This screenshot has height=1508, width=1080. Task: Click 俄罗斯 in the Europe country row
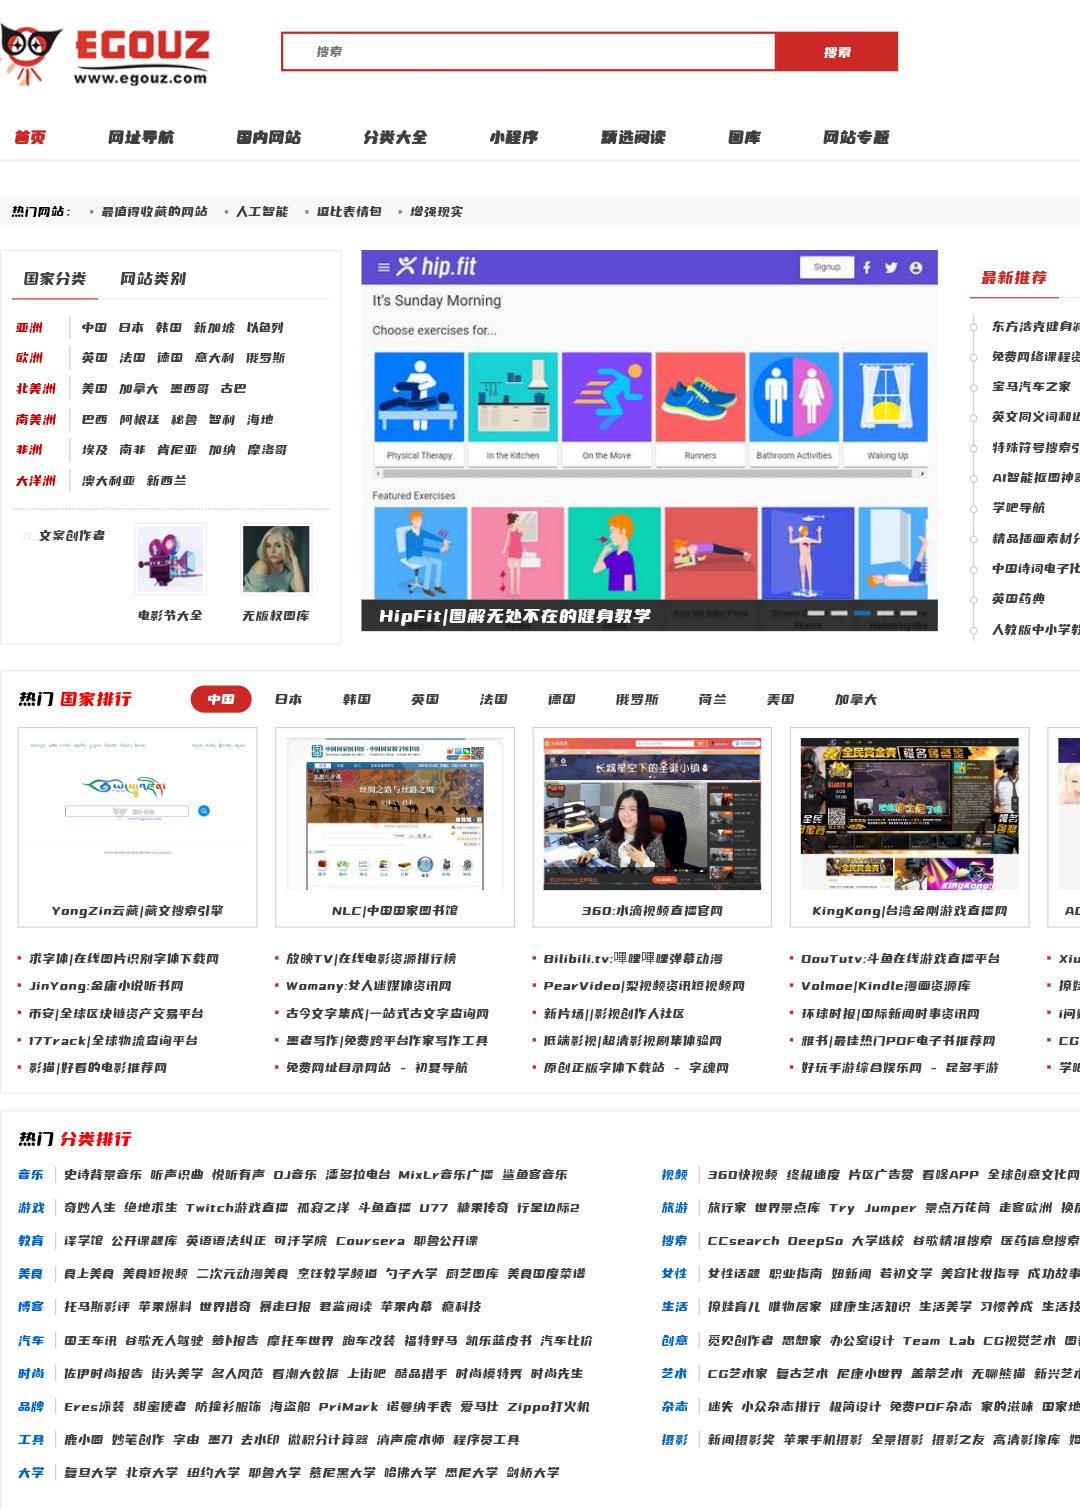tap(266, 357)
